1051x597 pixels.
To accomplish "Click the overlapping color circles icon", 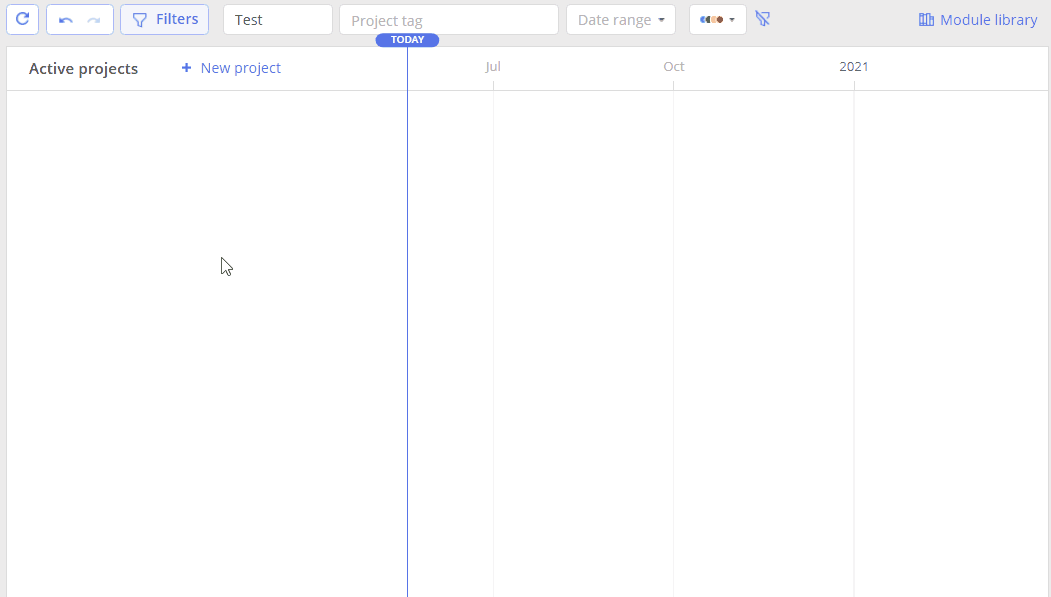I will tap(711, 19).
